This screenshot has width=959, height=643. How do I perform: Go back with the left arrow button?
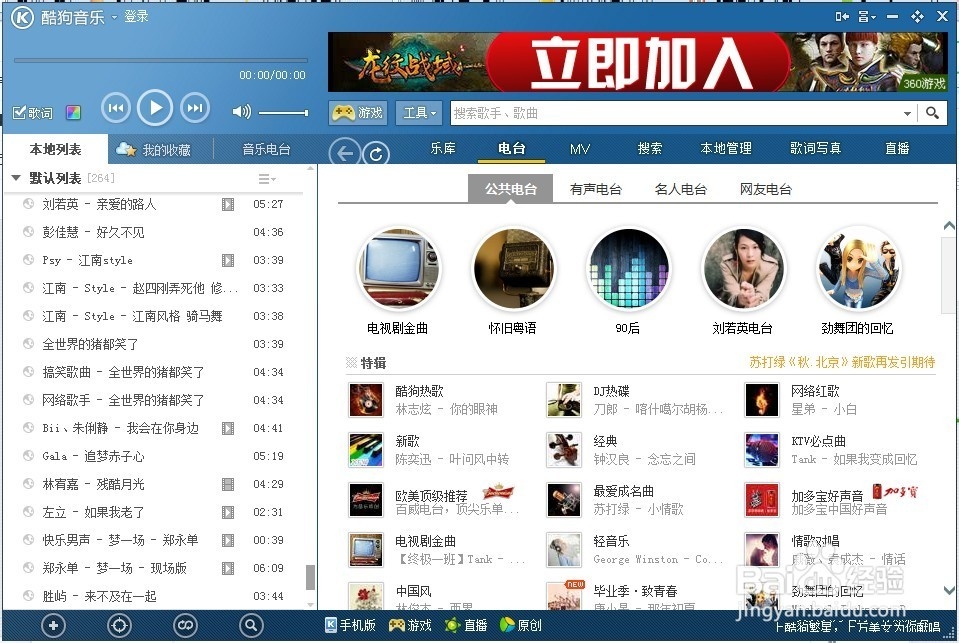pos(345,153)
